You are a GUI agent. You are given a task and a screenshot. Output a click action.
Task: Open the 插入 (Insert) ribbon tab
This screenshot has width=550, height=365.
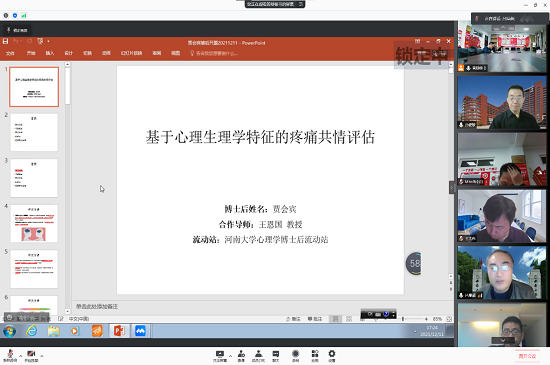click(x=50, y=53)
